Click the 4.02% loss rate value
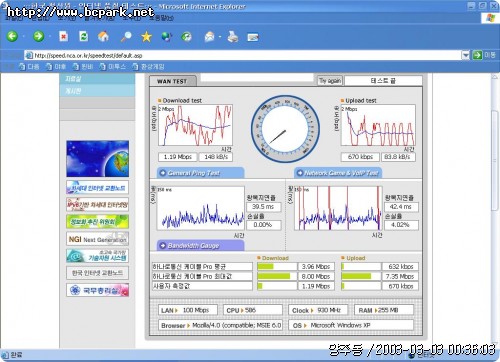 (401, 225)
